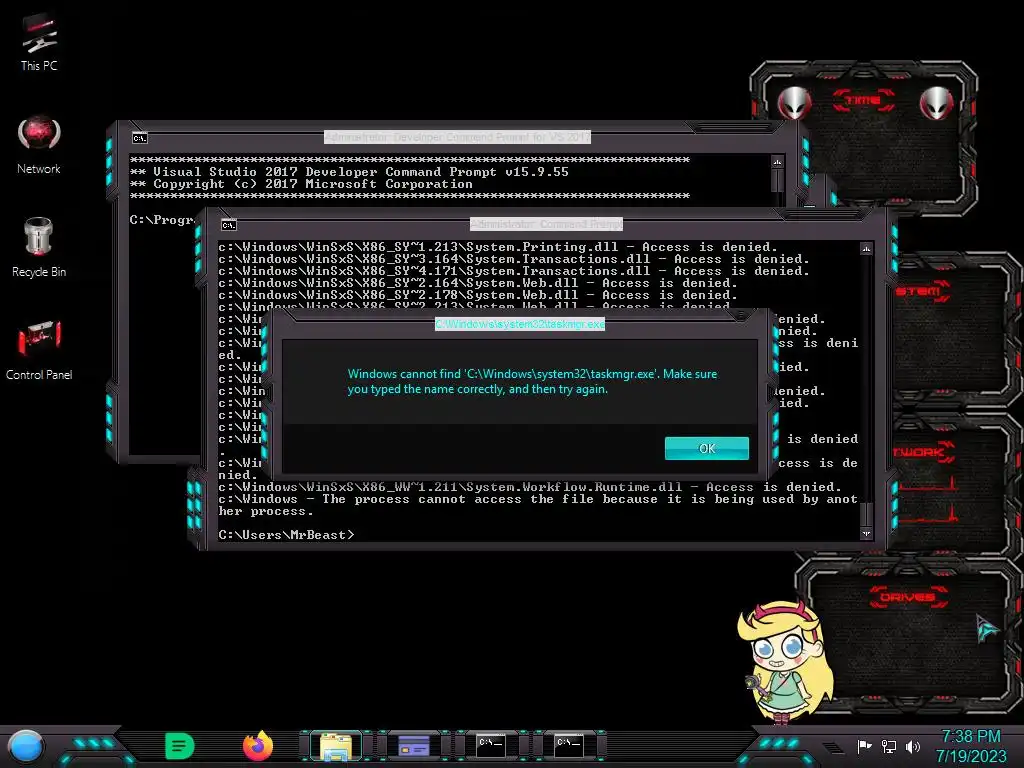The height and width of the screenshot is (768, 1024).
Task: Open the Action Center flag tray icon
Action: click(864, 746)
